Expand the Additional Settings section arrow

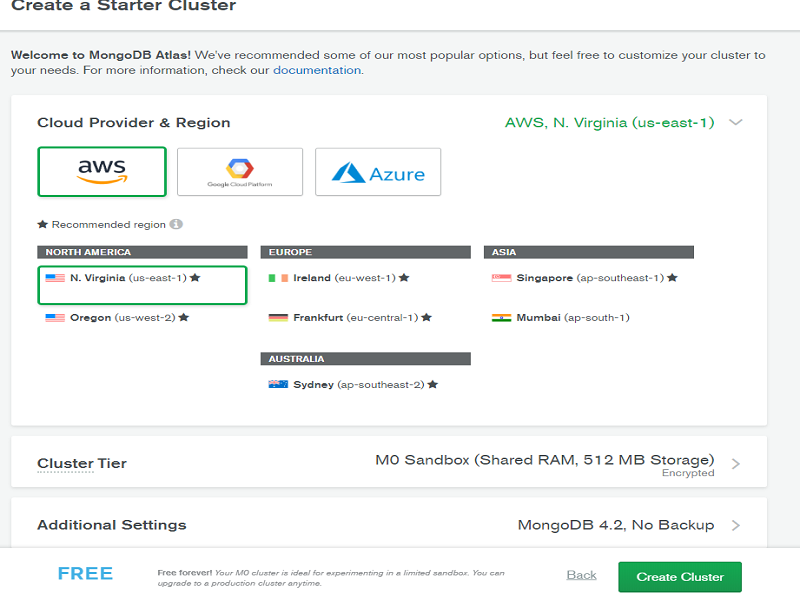point(735,526)
